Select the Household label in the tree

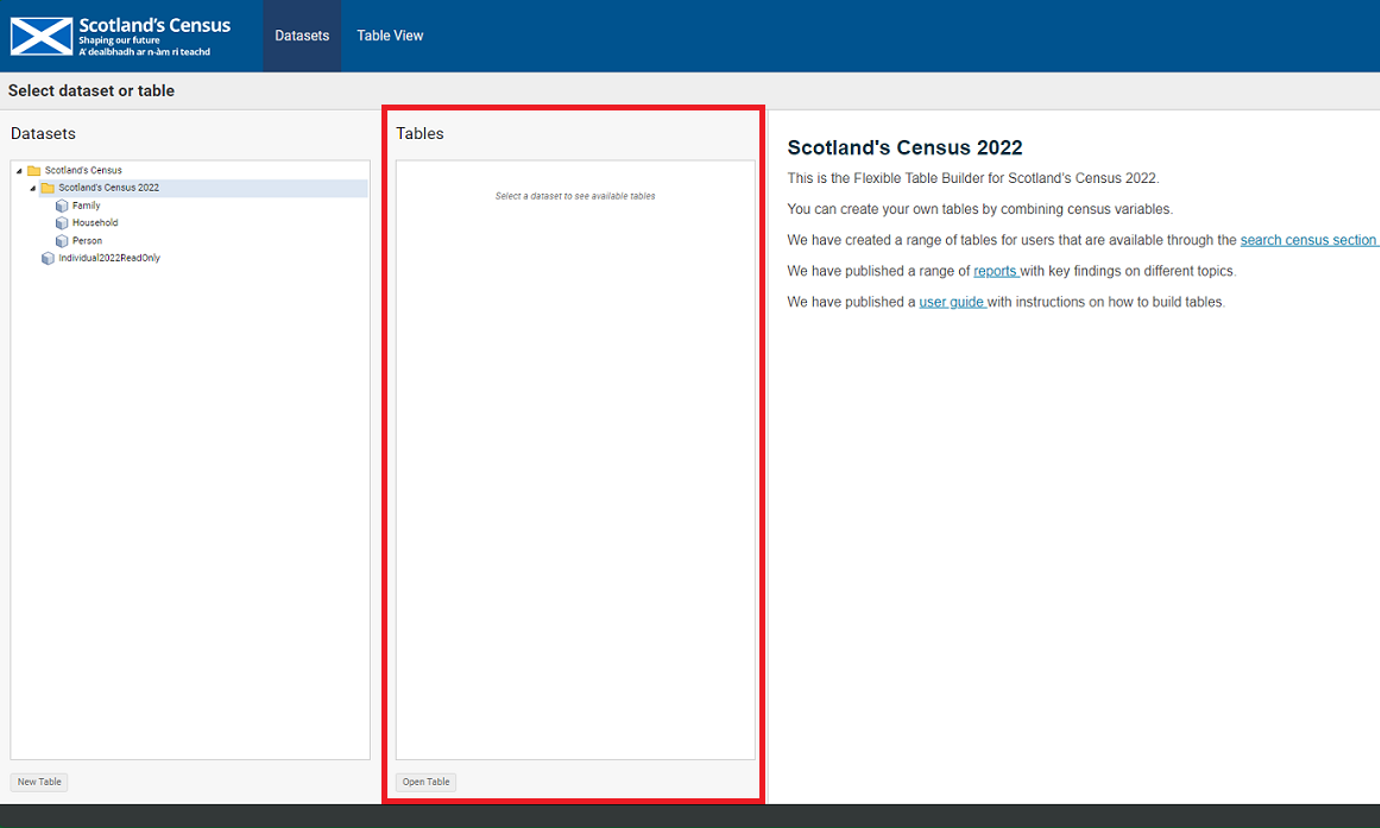click(x=95, y=223)
